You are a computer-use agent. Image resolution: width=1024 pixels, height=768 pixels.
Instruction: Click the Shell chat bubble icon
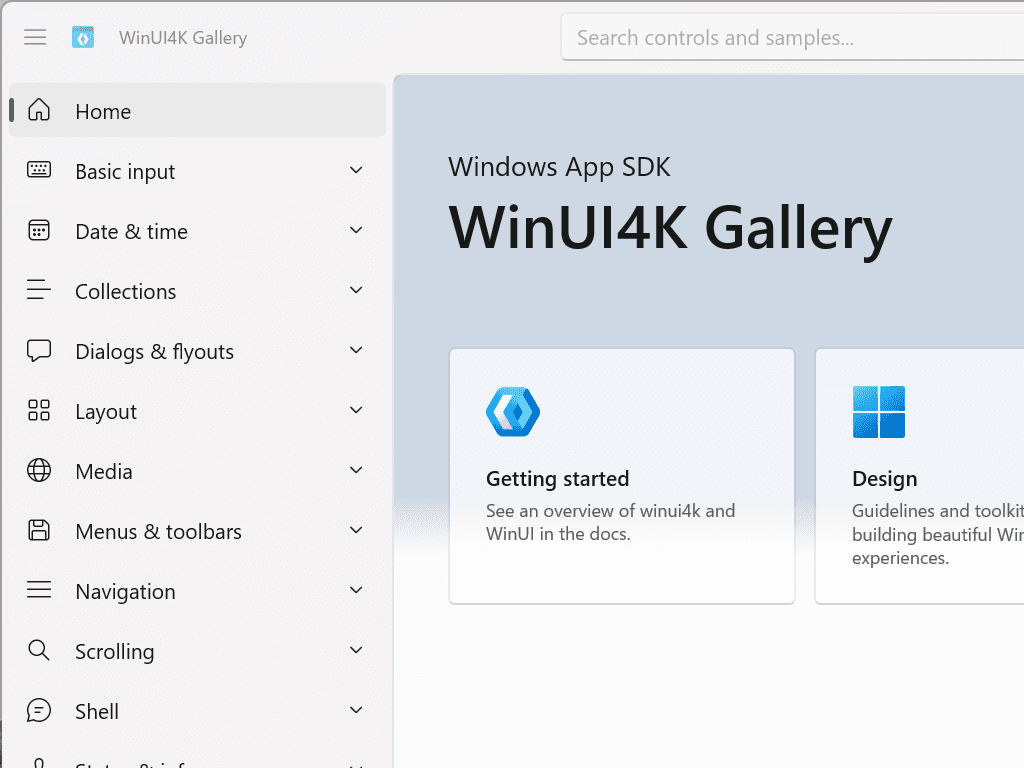pyautogui.click(x=39, y=710)
